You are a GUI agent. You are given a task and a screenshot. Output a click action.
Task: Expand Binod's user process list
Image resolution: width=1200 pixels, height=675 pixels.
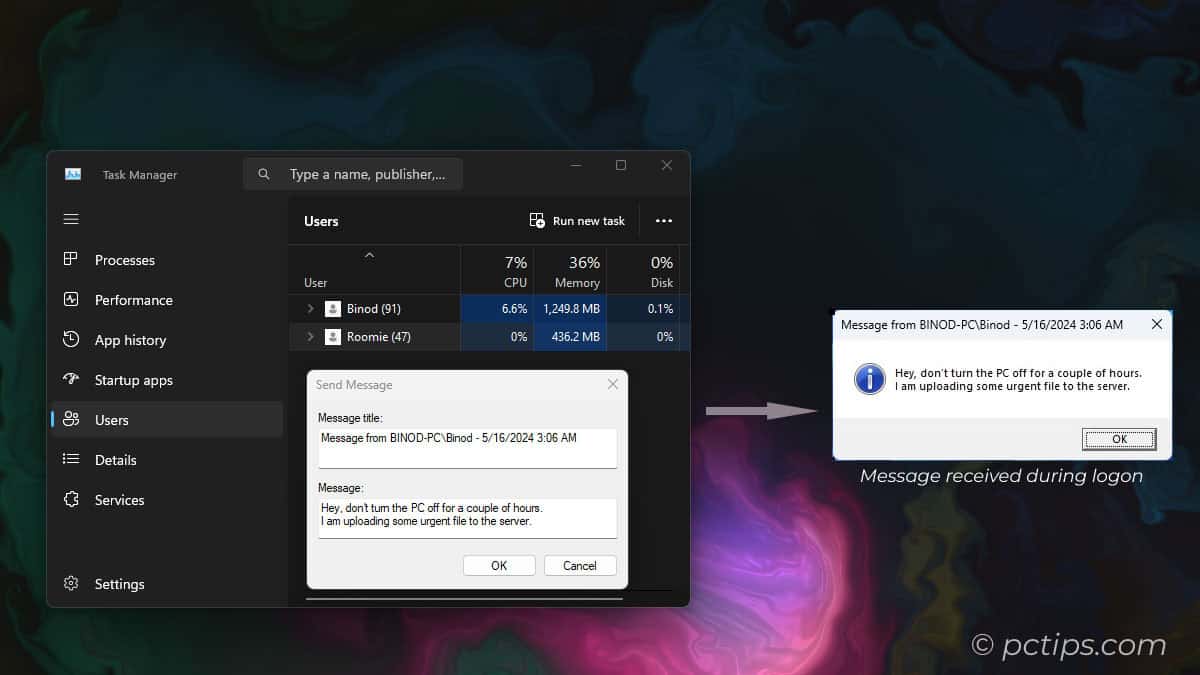(x=309, y=308)
